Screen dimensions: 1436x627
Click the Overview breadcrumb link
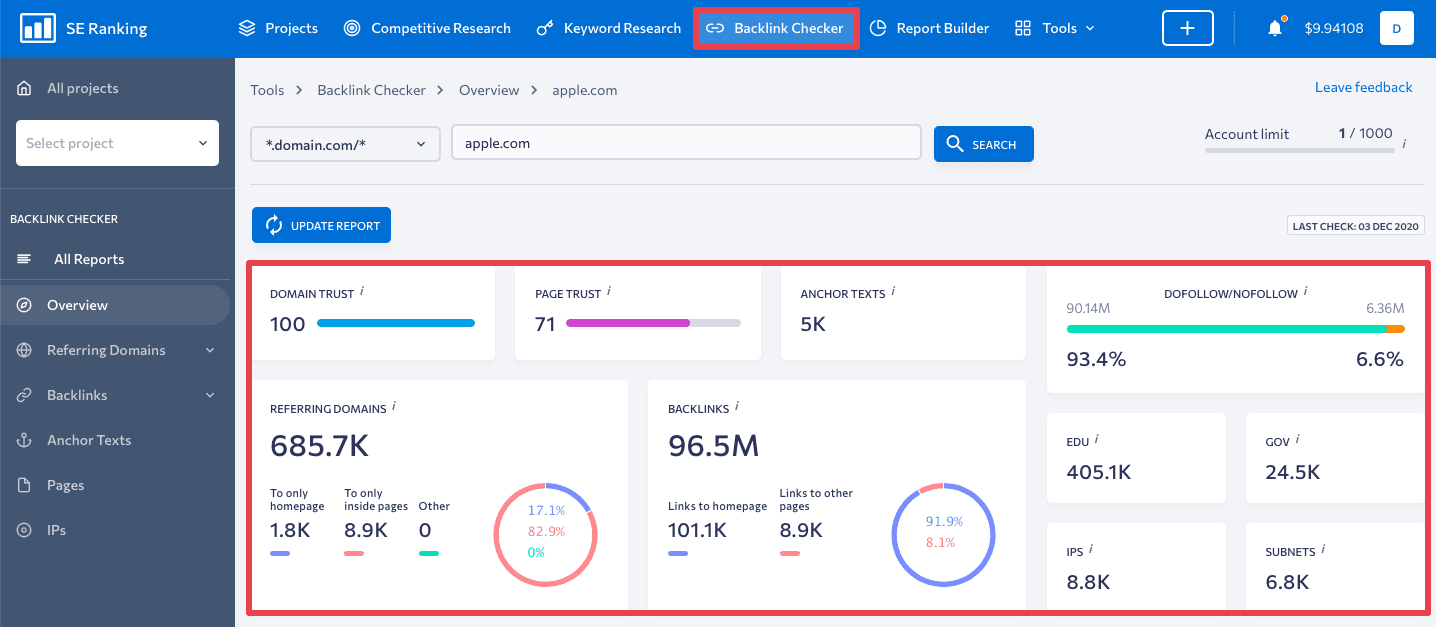(x=489, y=90)
